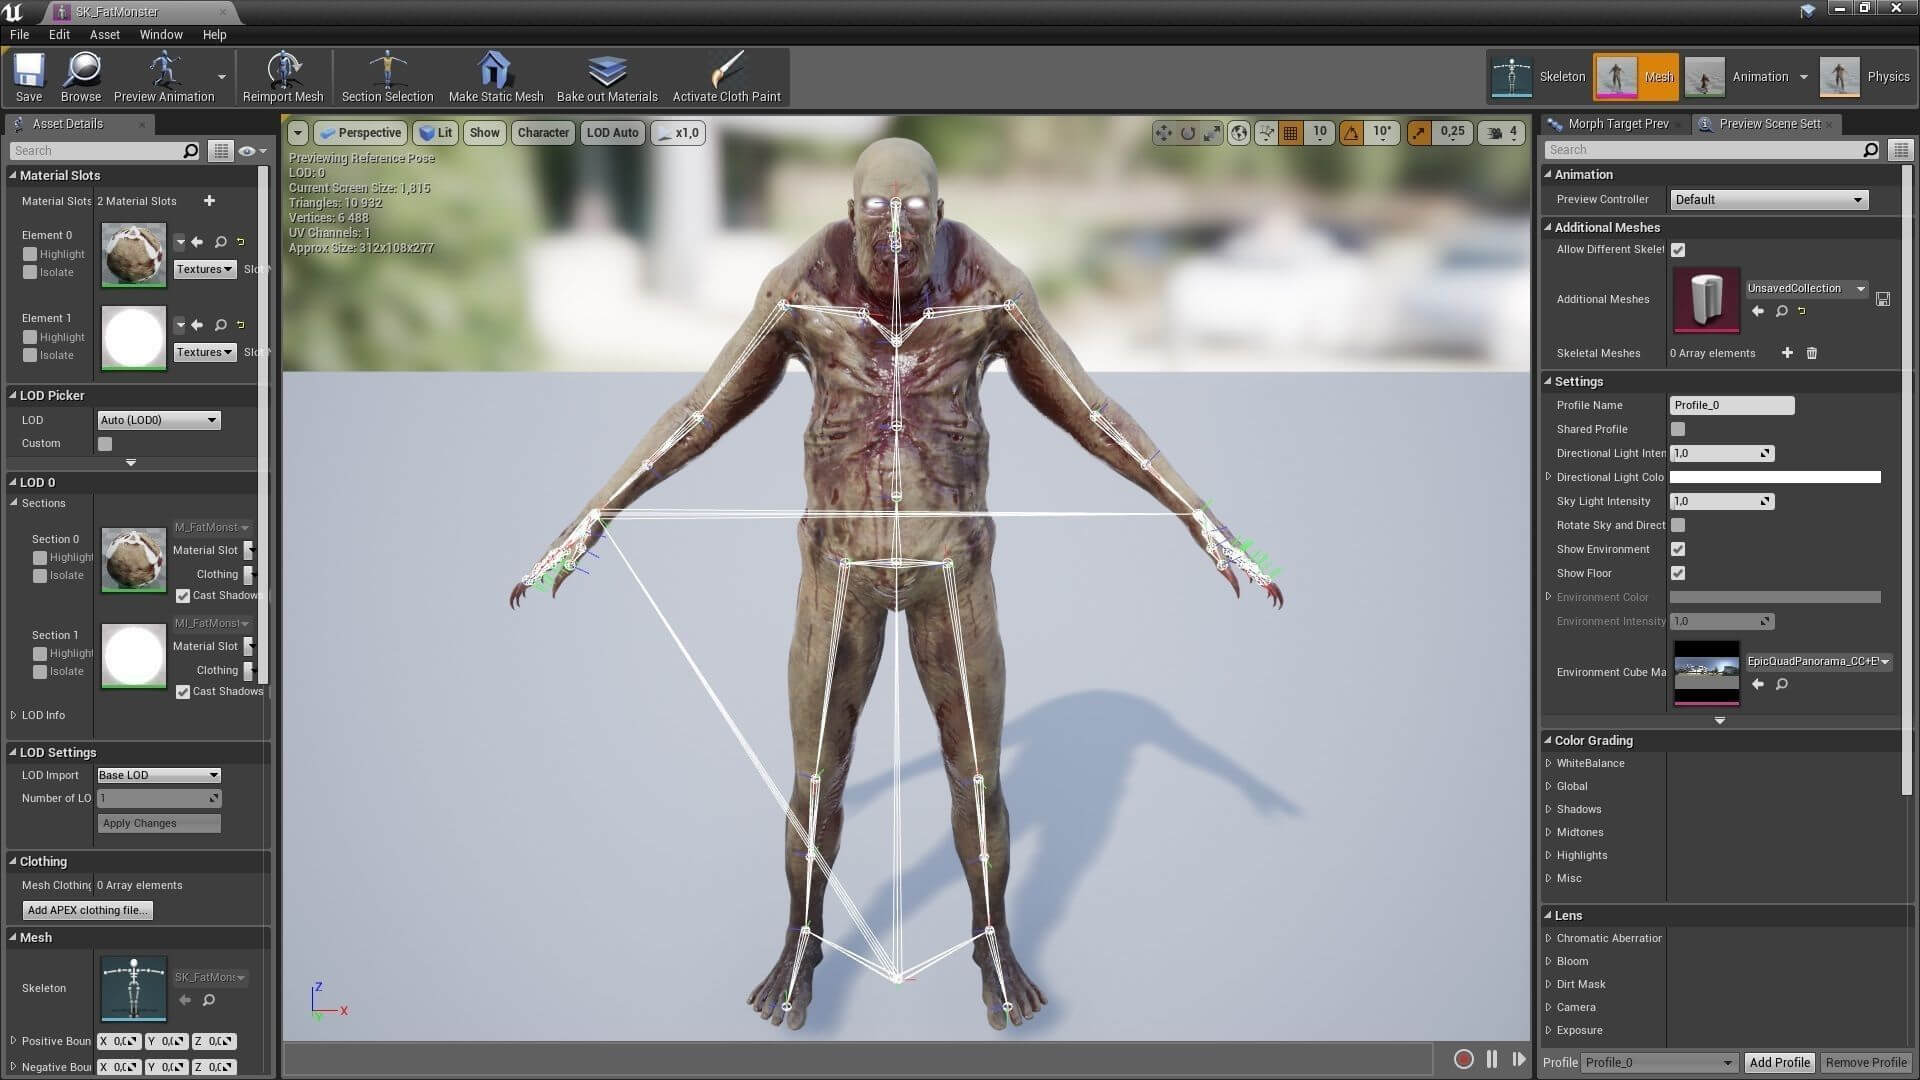Enable the Shared Profile checkbox

pyautogui.click(x=1678, y=429)
